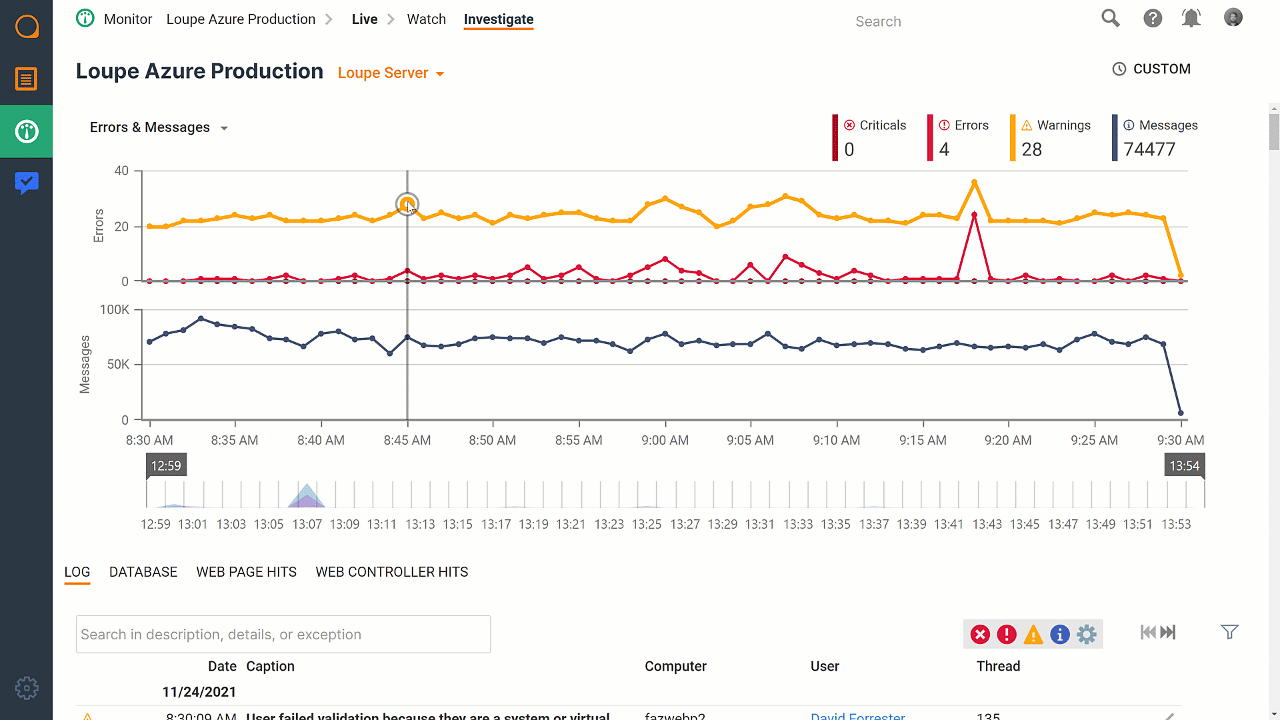Open the Loupe home logo icon

click(27, 26)
